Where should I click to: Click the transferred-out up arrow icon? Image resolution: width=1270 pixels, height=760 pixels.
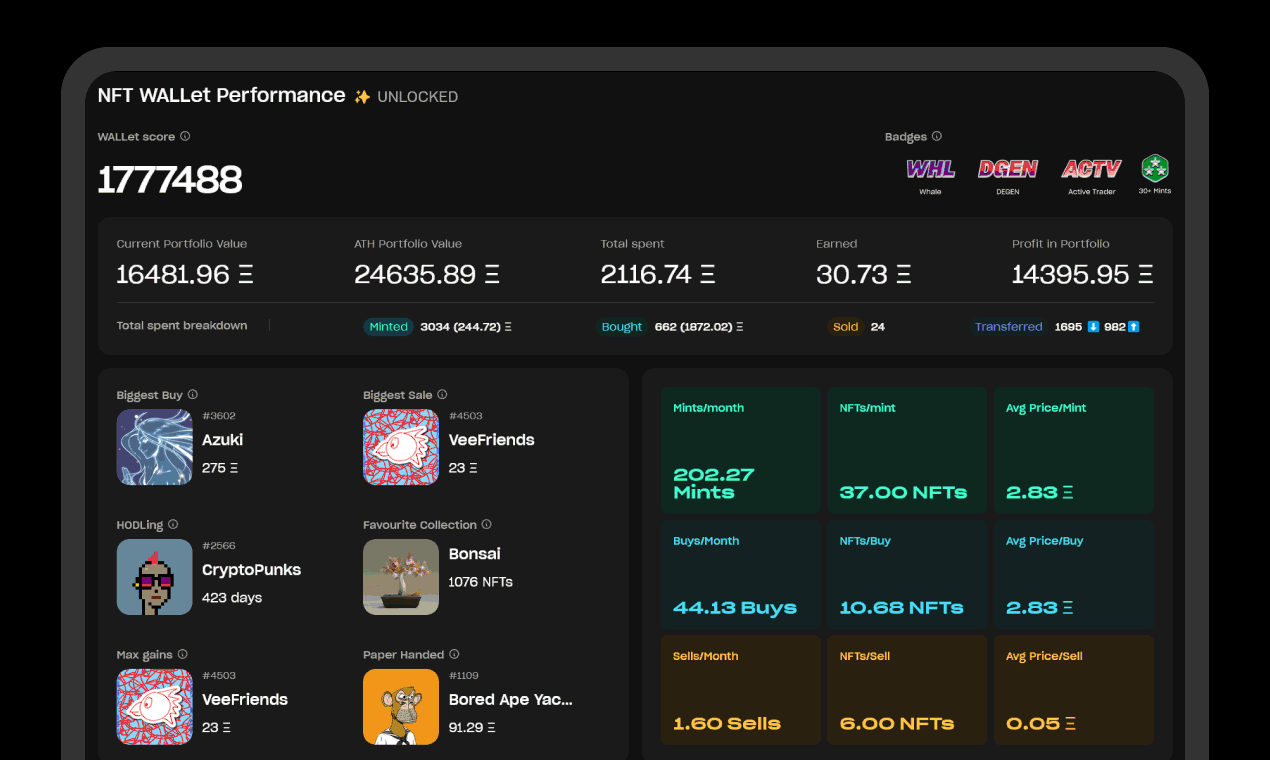coord(1134,327)
